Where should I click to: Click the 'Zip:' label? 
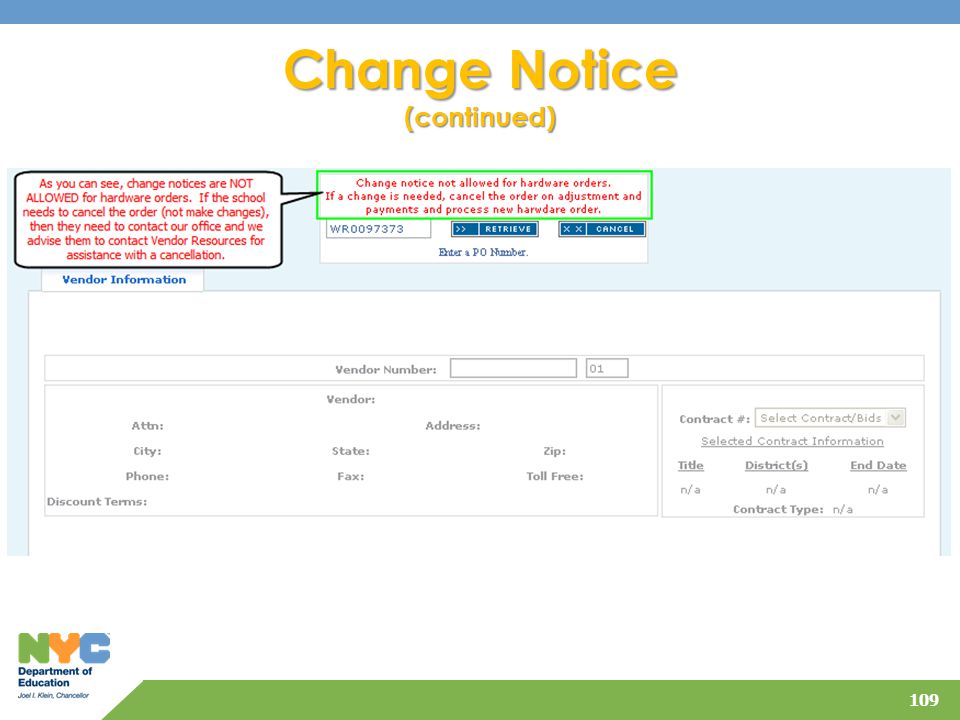click(x=555, y=451)
